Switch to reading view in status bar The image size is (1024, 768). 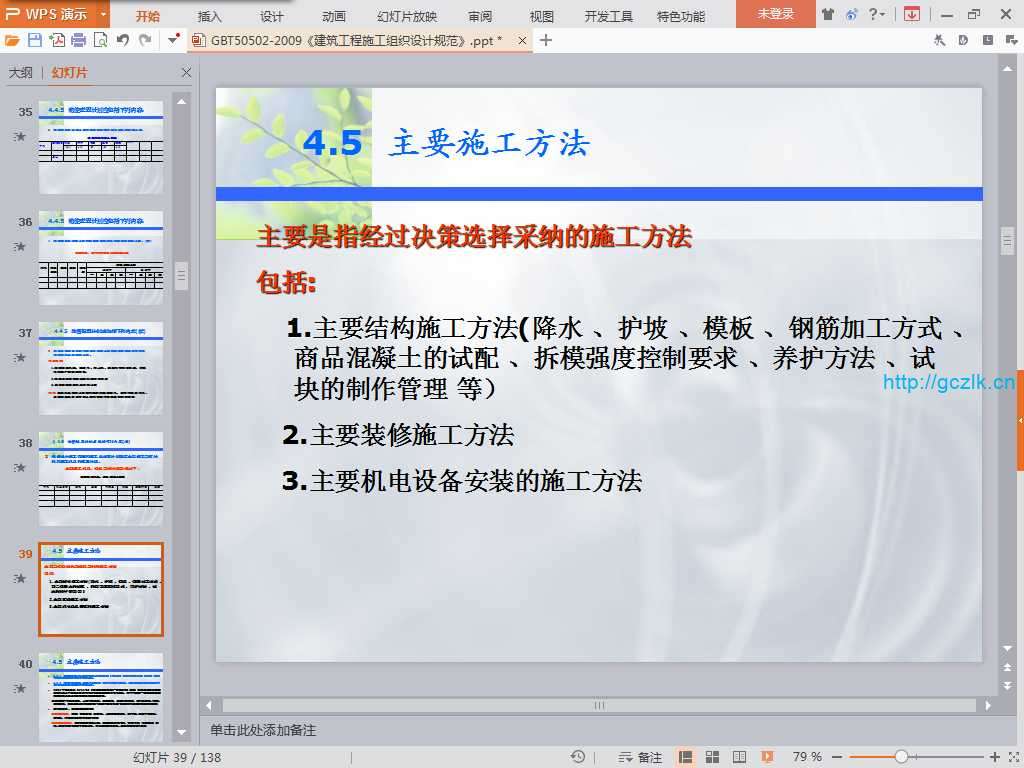pyautogui.click(x=739, y=757)
